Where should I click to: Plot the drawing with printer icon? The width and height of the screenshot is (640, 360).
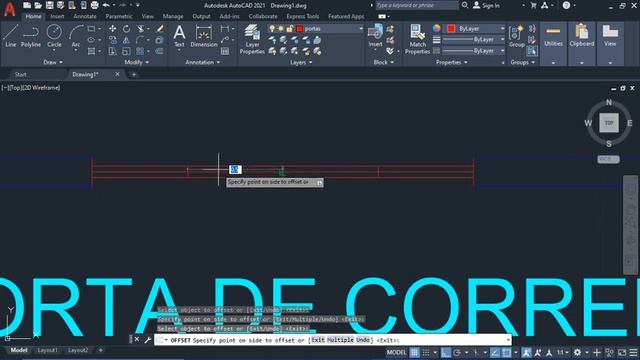pyautogui.click(x=94, y=5)
